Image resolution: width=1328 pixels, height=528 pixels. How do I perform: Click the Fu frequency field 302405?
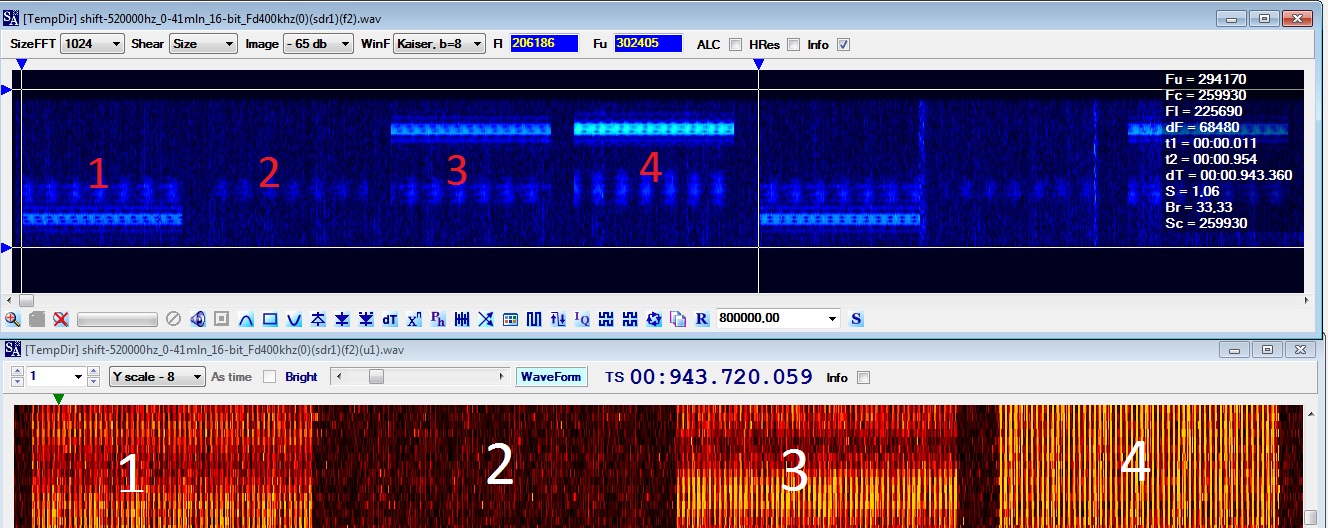(x=649, y=44)
